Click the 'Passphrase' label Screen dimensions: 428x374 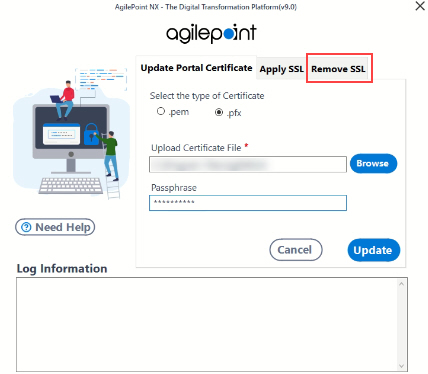coord(174,188)
